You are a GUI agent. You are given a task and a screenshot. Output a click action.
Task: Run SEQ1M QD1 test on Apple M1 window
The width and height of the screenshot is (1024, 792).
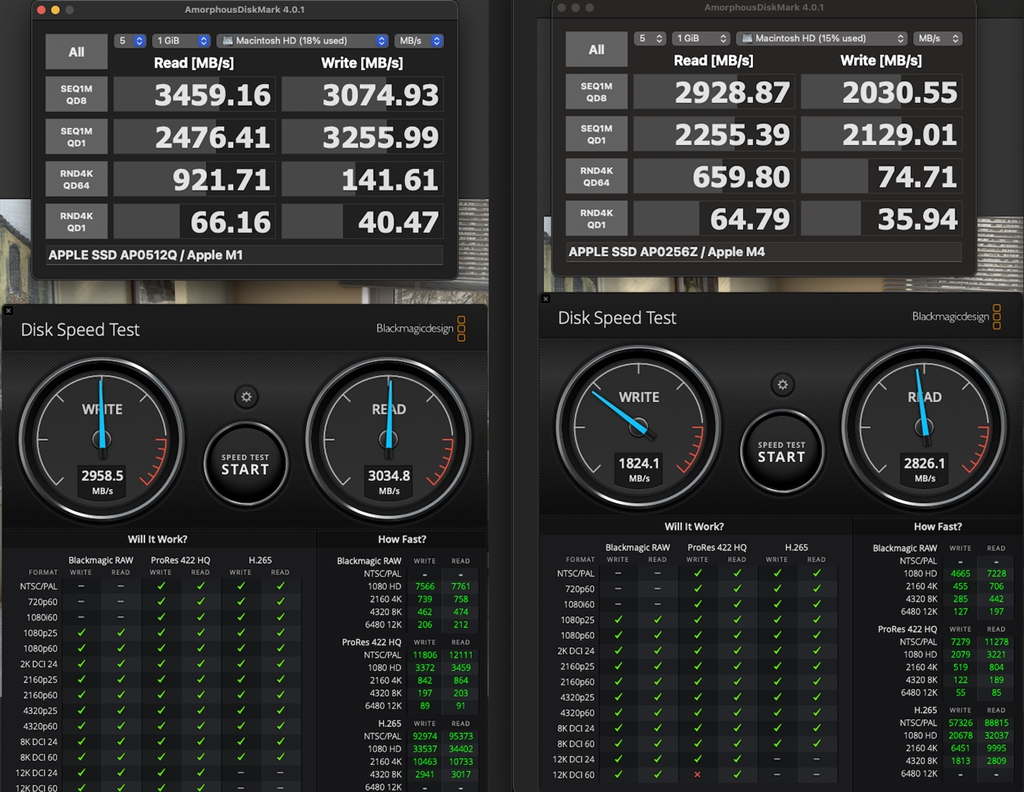pos(76,136)
